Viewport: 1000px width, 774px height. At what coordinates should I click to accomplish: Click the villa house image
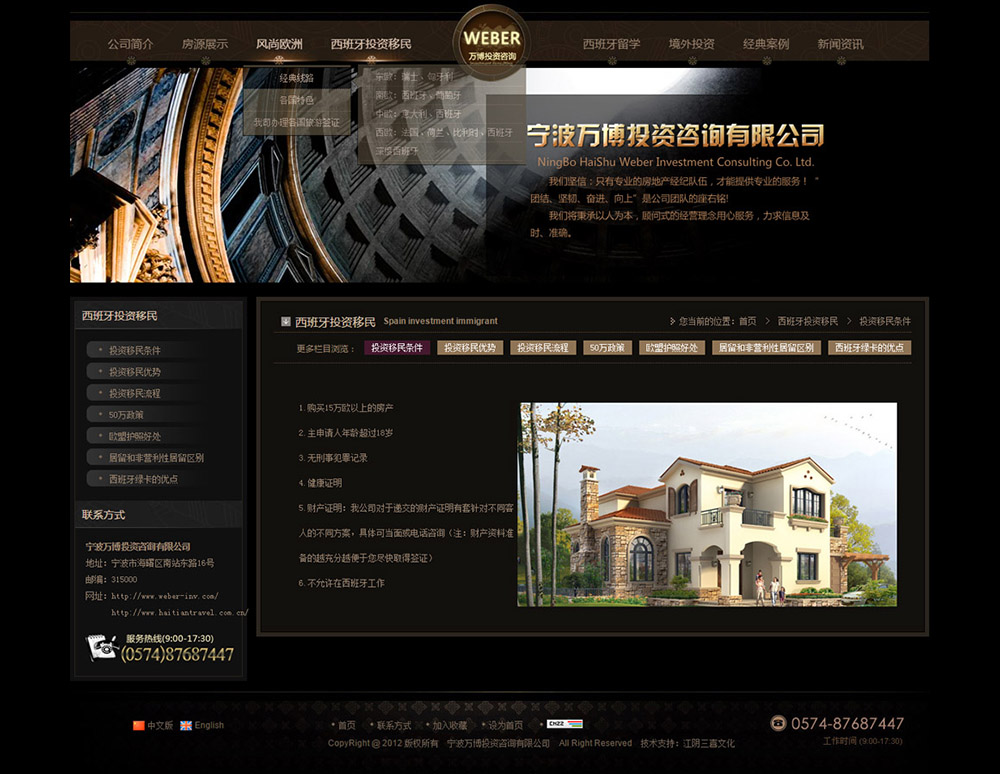707,504
